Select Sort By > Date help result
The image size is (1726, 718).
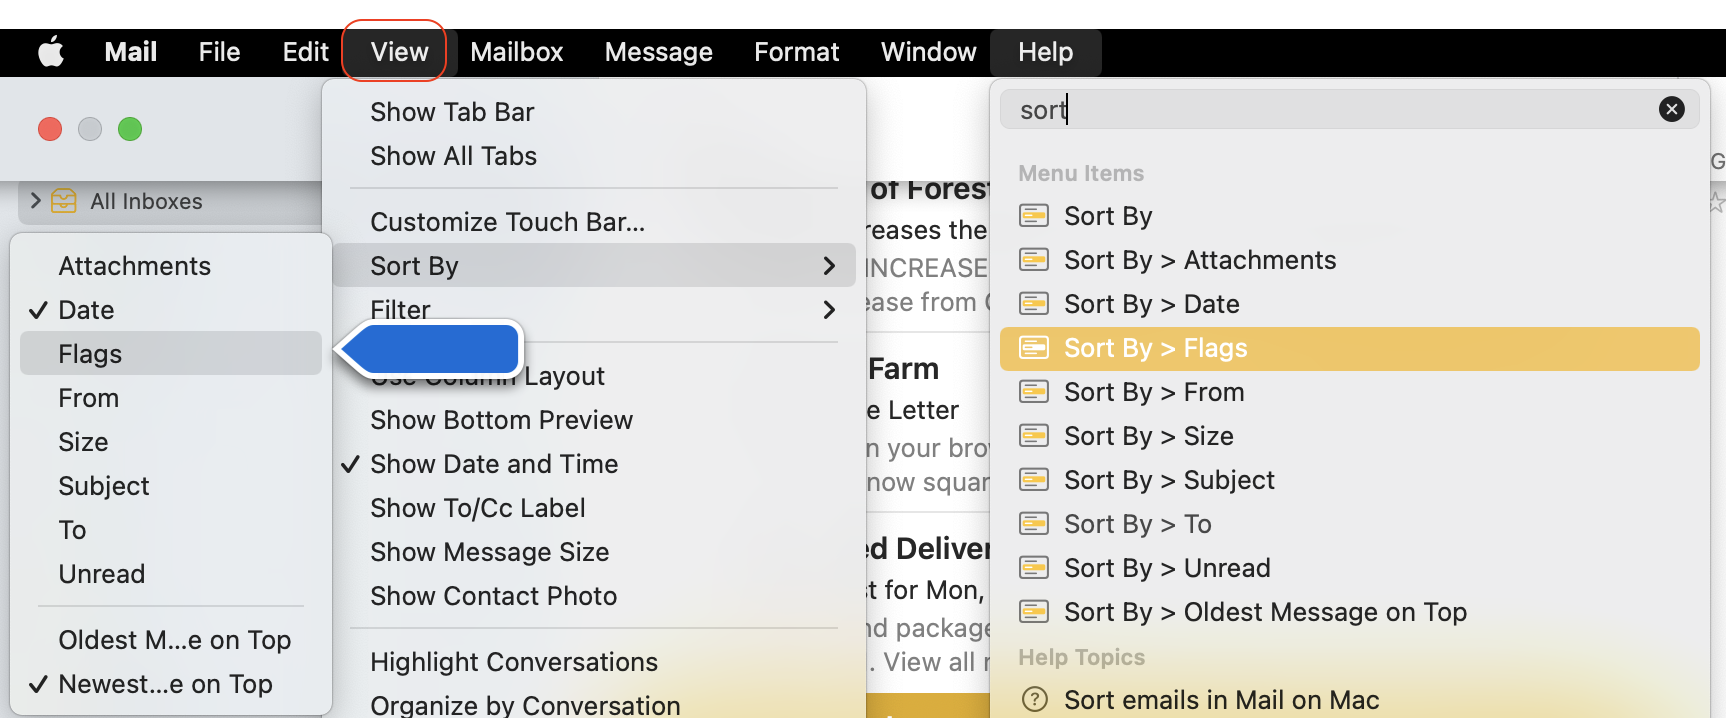[1349, 304]
